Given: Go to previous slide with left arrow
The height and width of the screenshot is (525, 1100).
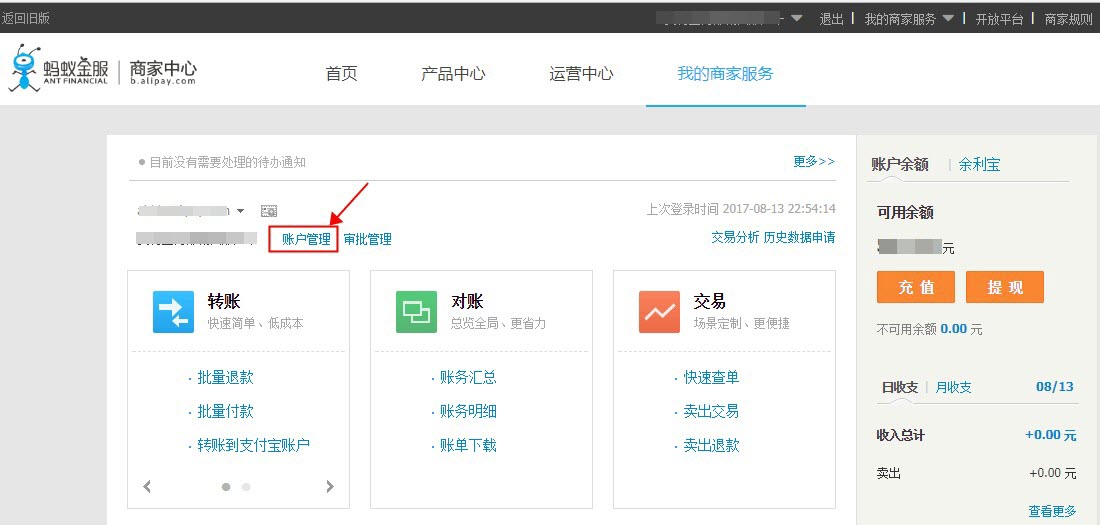Looking at the screenshot, I should tap(147, 486).
